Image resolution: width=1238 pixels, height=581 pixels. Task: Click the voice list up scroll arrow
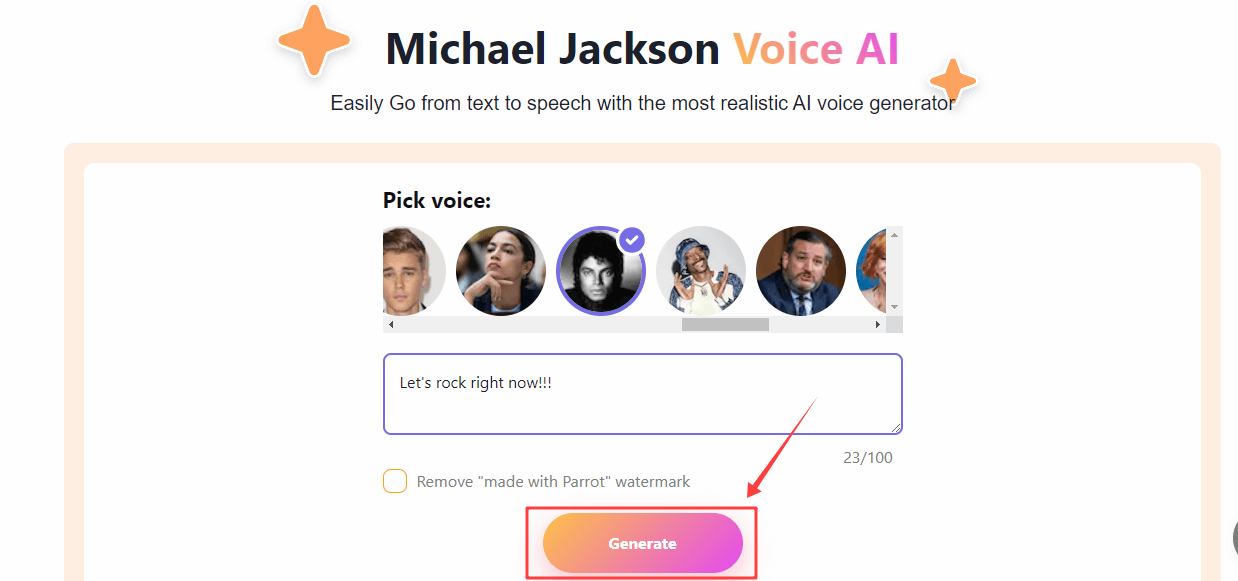[894, 235]
